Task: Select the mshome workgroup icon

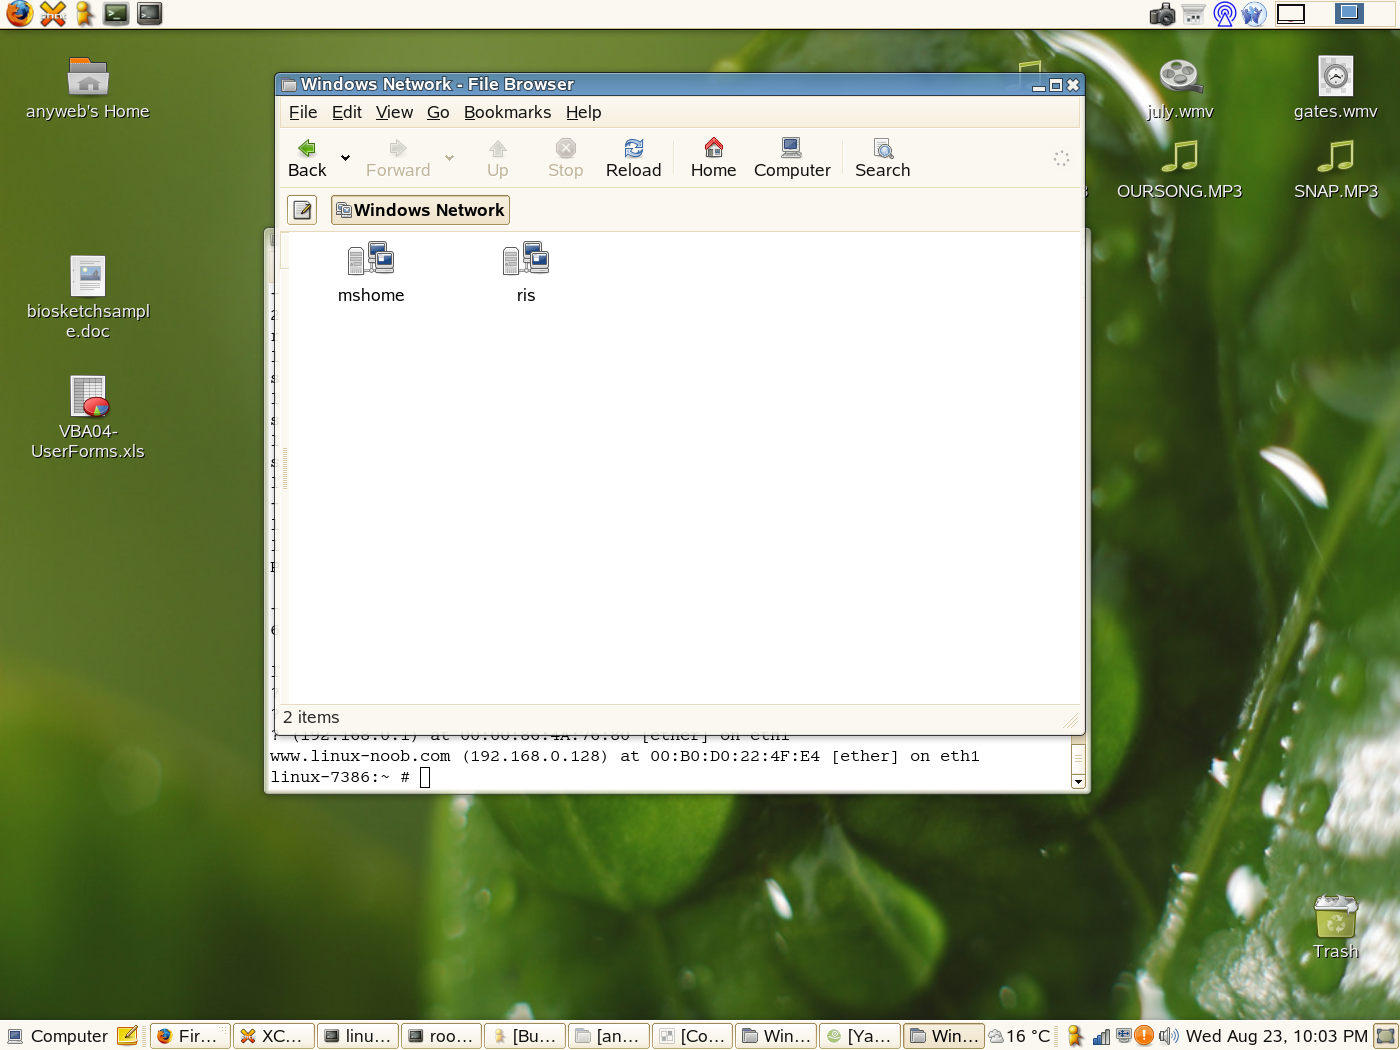Action: point(371,272)
